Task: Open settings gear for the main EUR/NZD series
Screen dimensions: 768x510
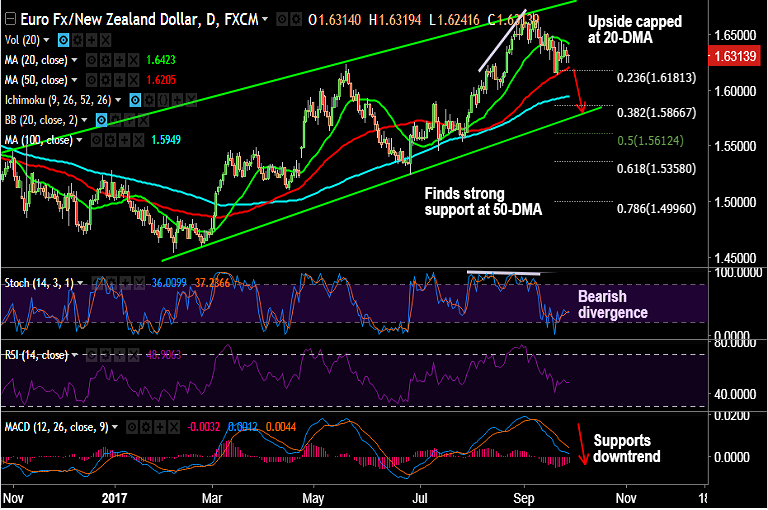Action: (x=295, y=20)
